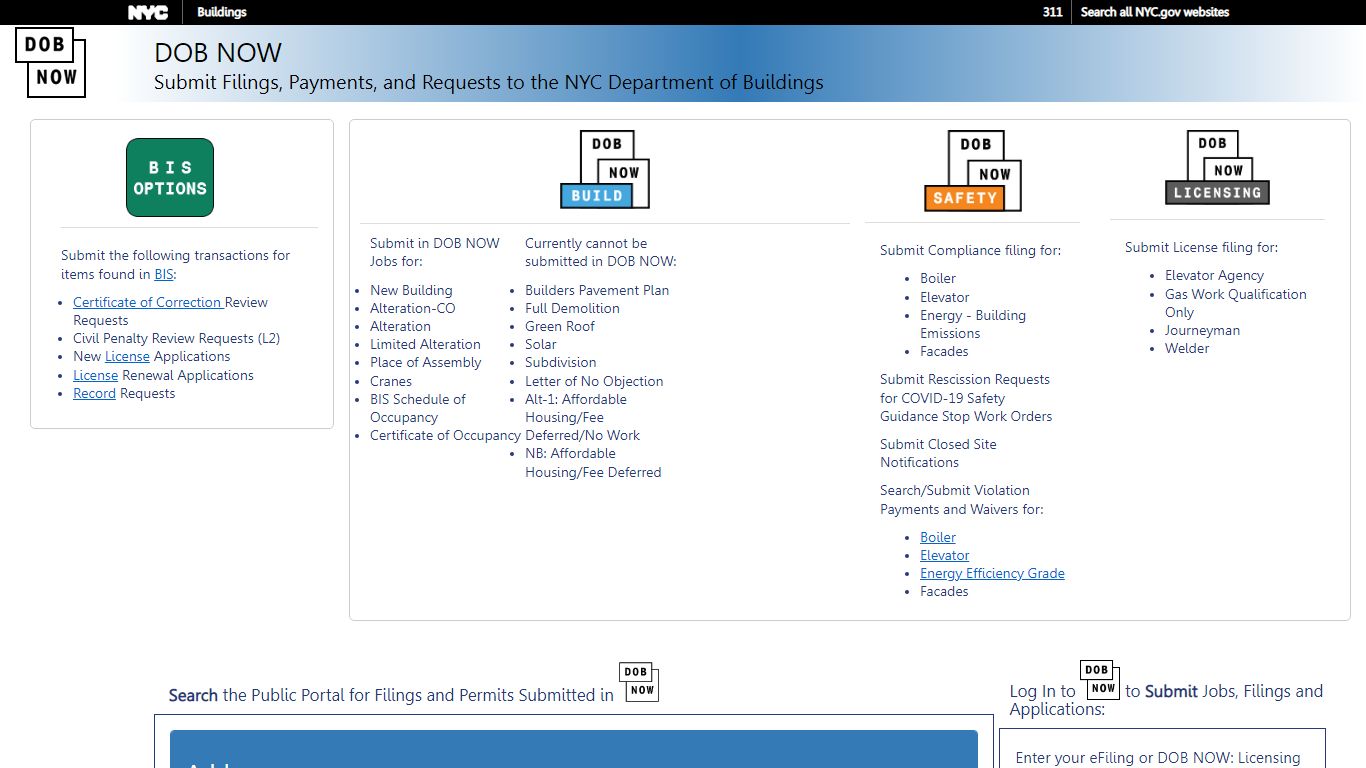
Task: Click the small DOB NOW icon beside Log In To
Action: coord(1100,679)
